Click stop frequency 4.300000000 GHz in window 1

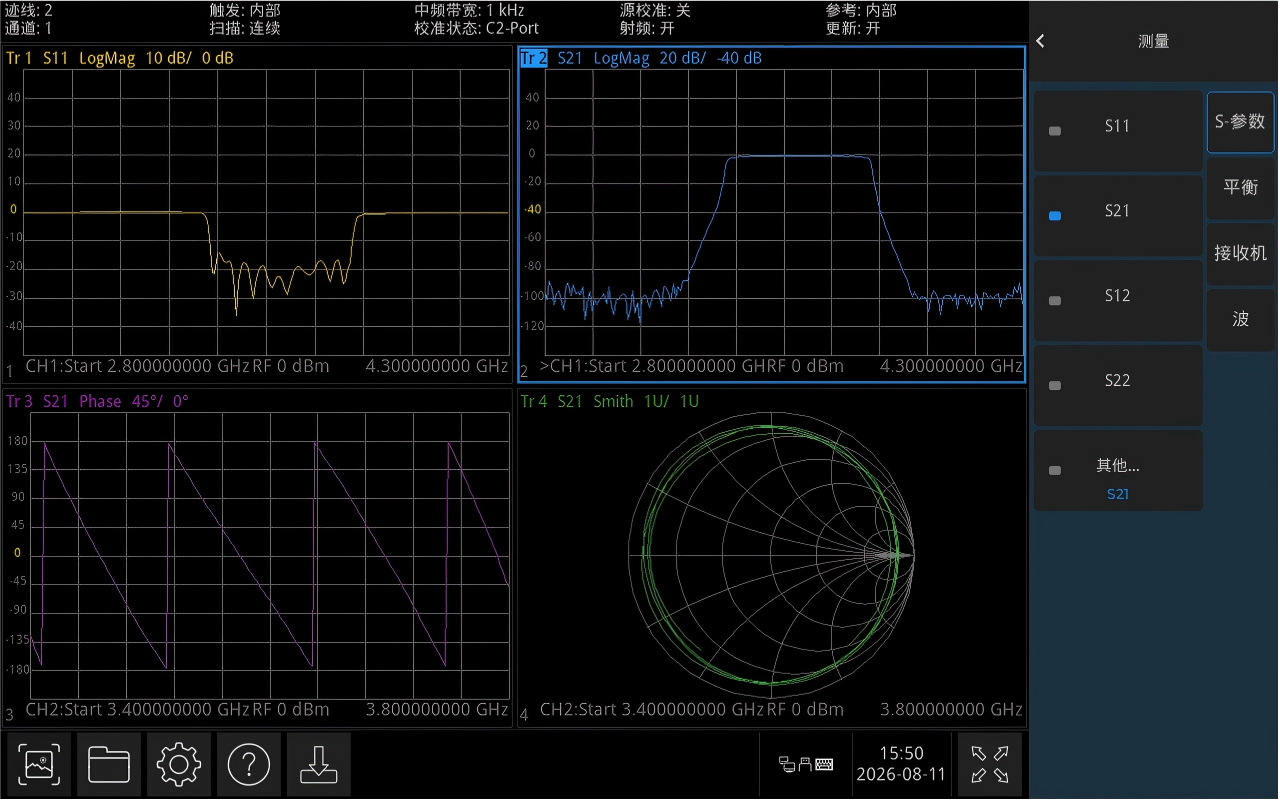[x=437, y=366]
